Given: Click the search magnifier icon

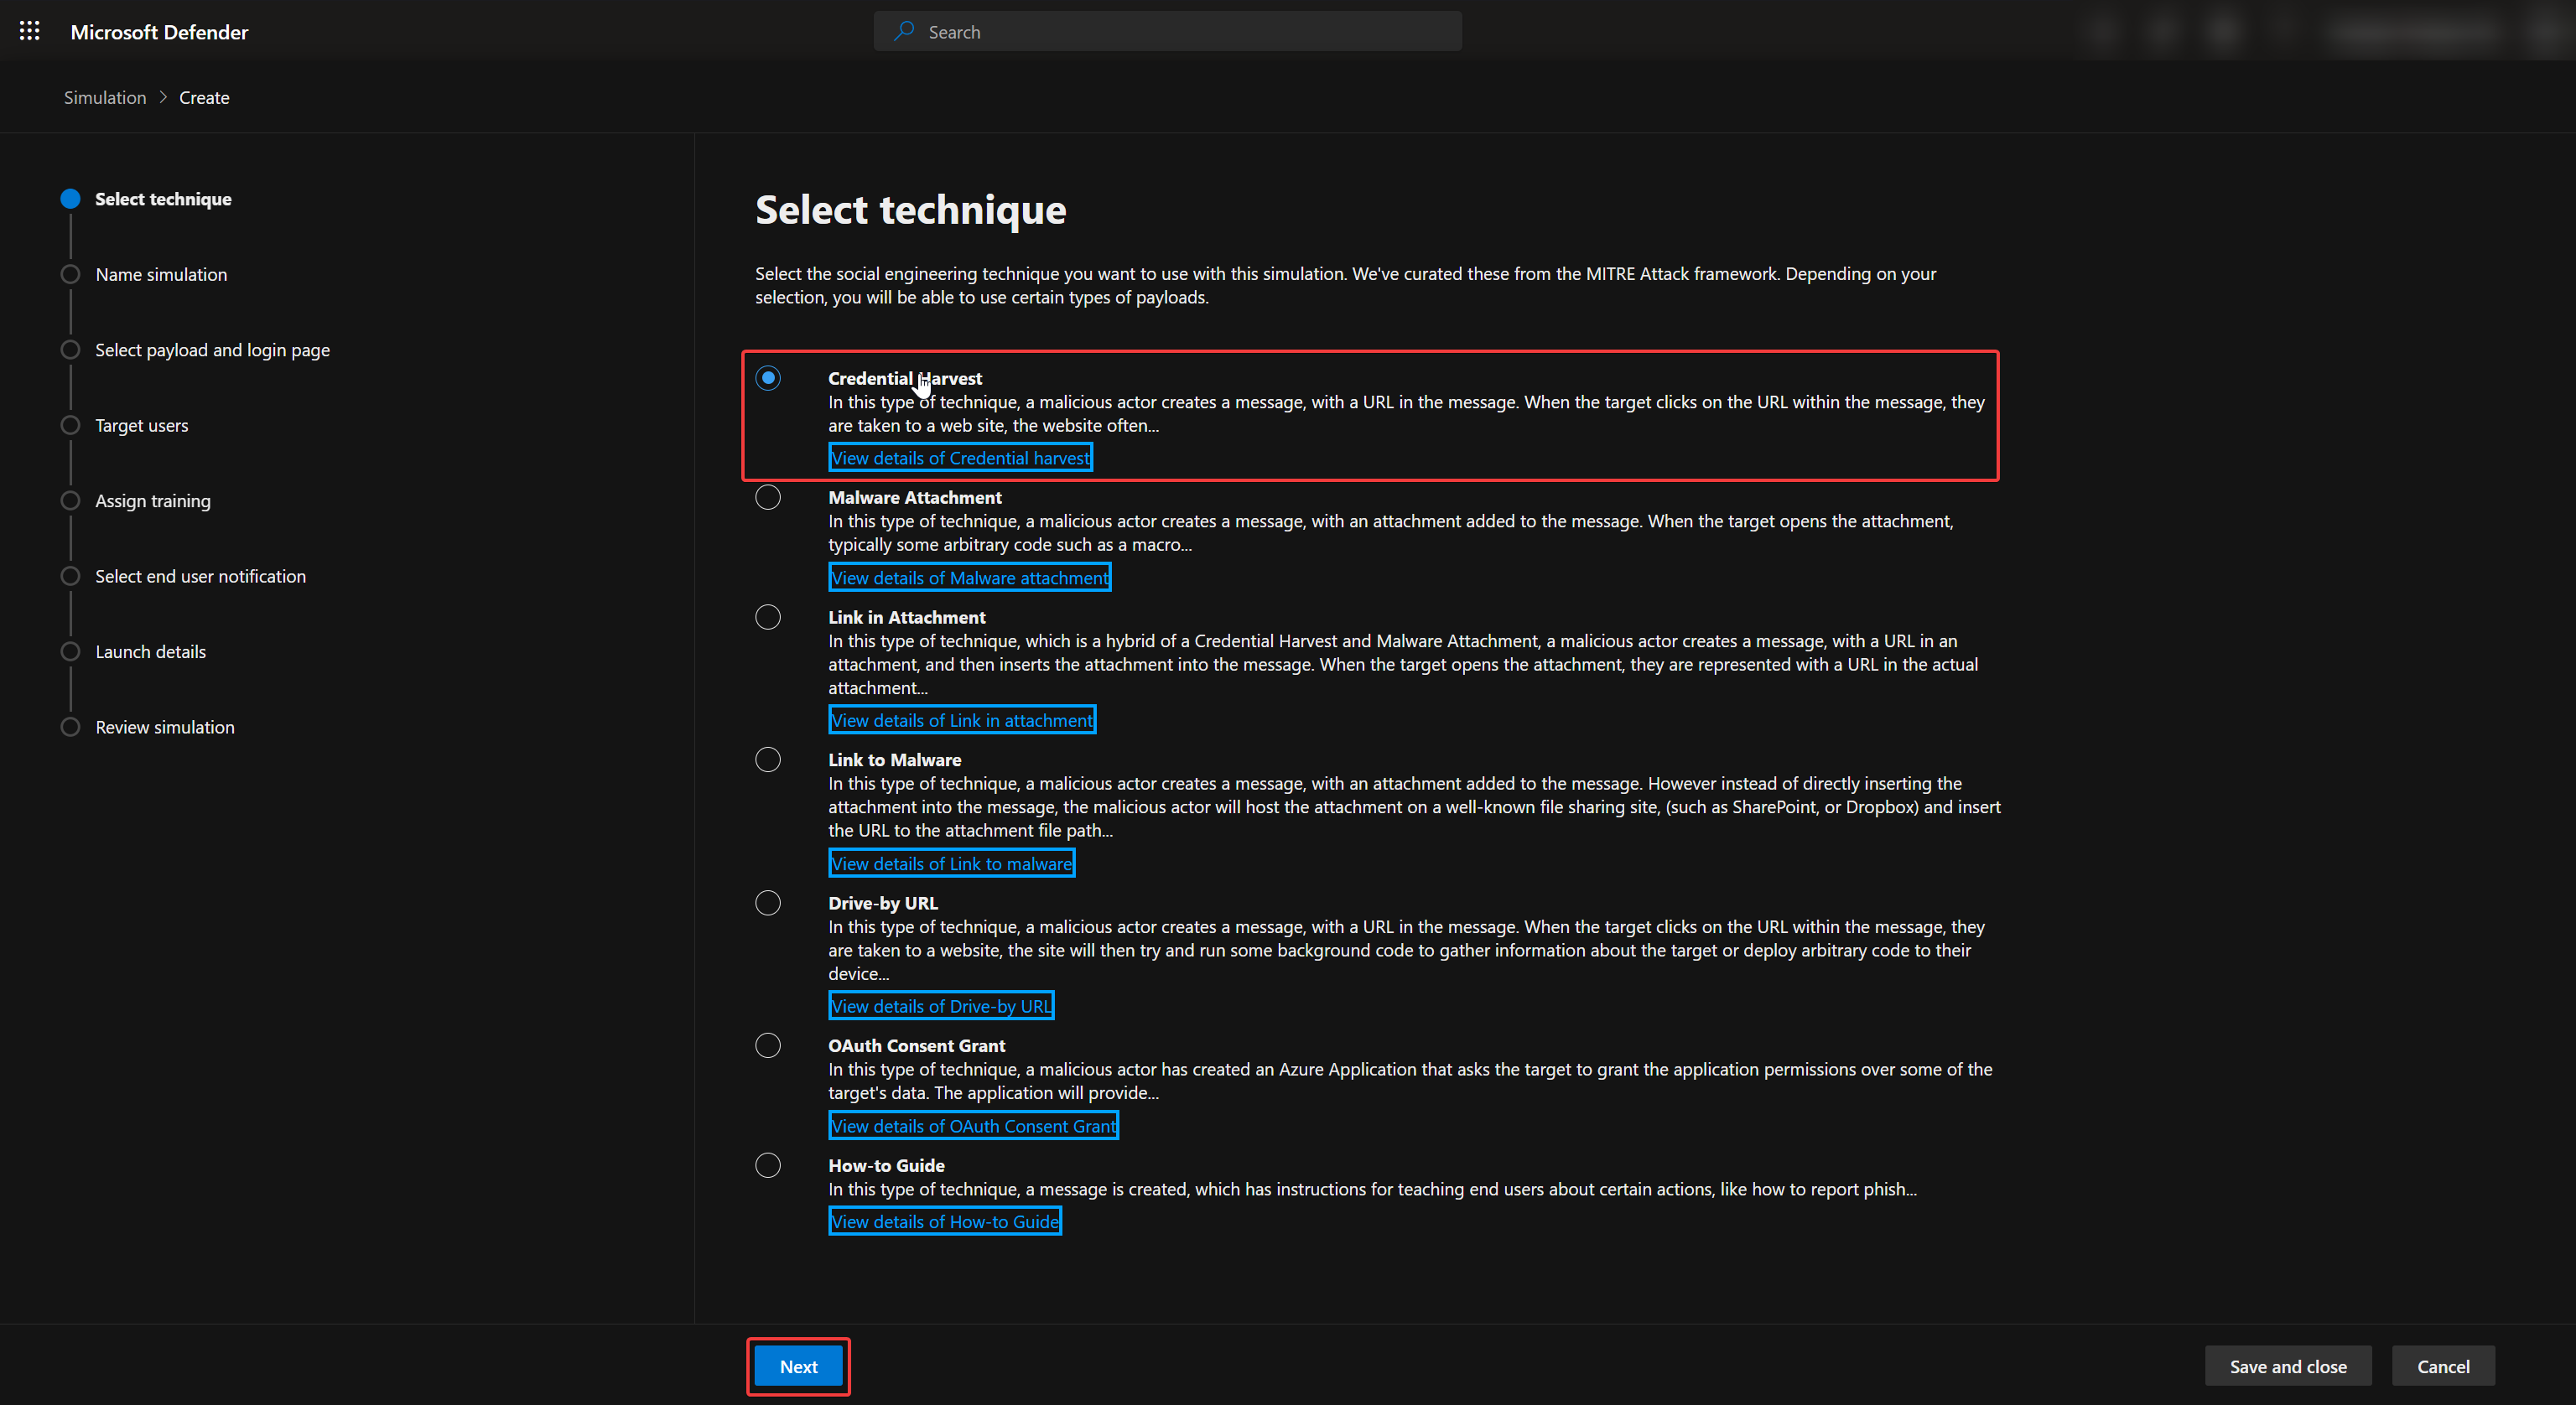Looking at the screenshot, I should click(x=904, y=31).
